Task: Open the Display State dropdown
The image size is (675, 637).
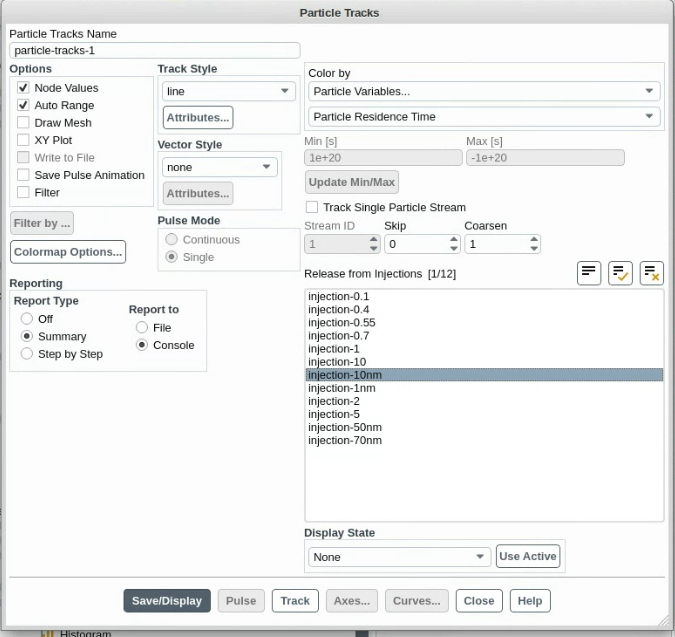Action: pyautogui.click(x=398, y=557)
